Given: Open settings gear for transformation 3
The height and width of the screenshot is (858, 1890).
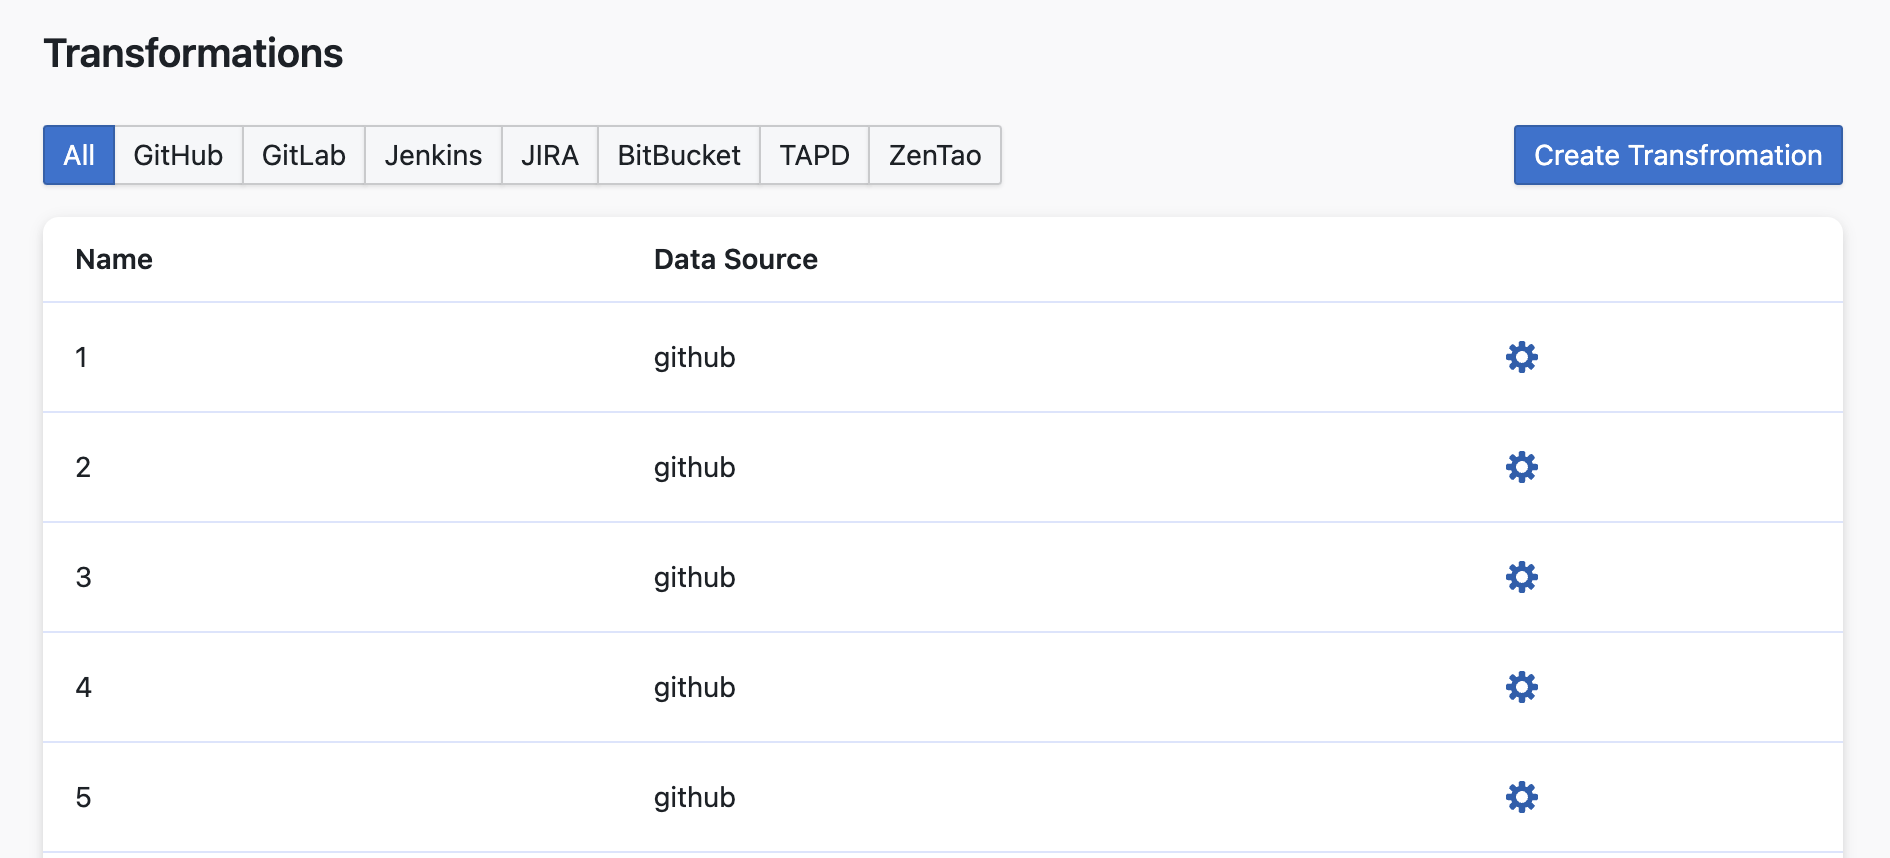Looking at the screenshot, I should (1521, 577).
